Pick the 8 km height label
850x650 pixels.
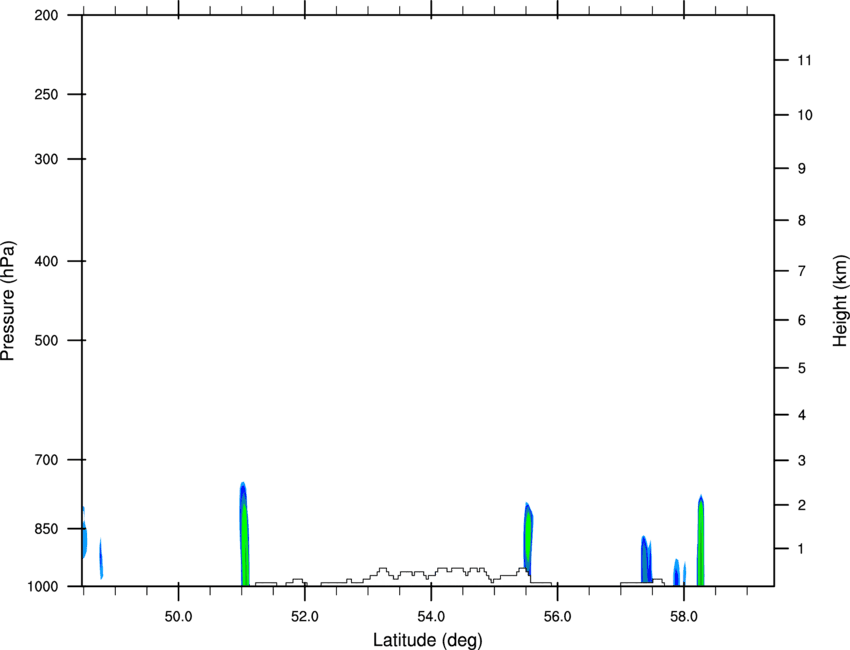[x=802, y=221]
